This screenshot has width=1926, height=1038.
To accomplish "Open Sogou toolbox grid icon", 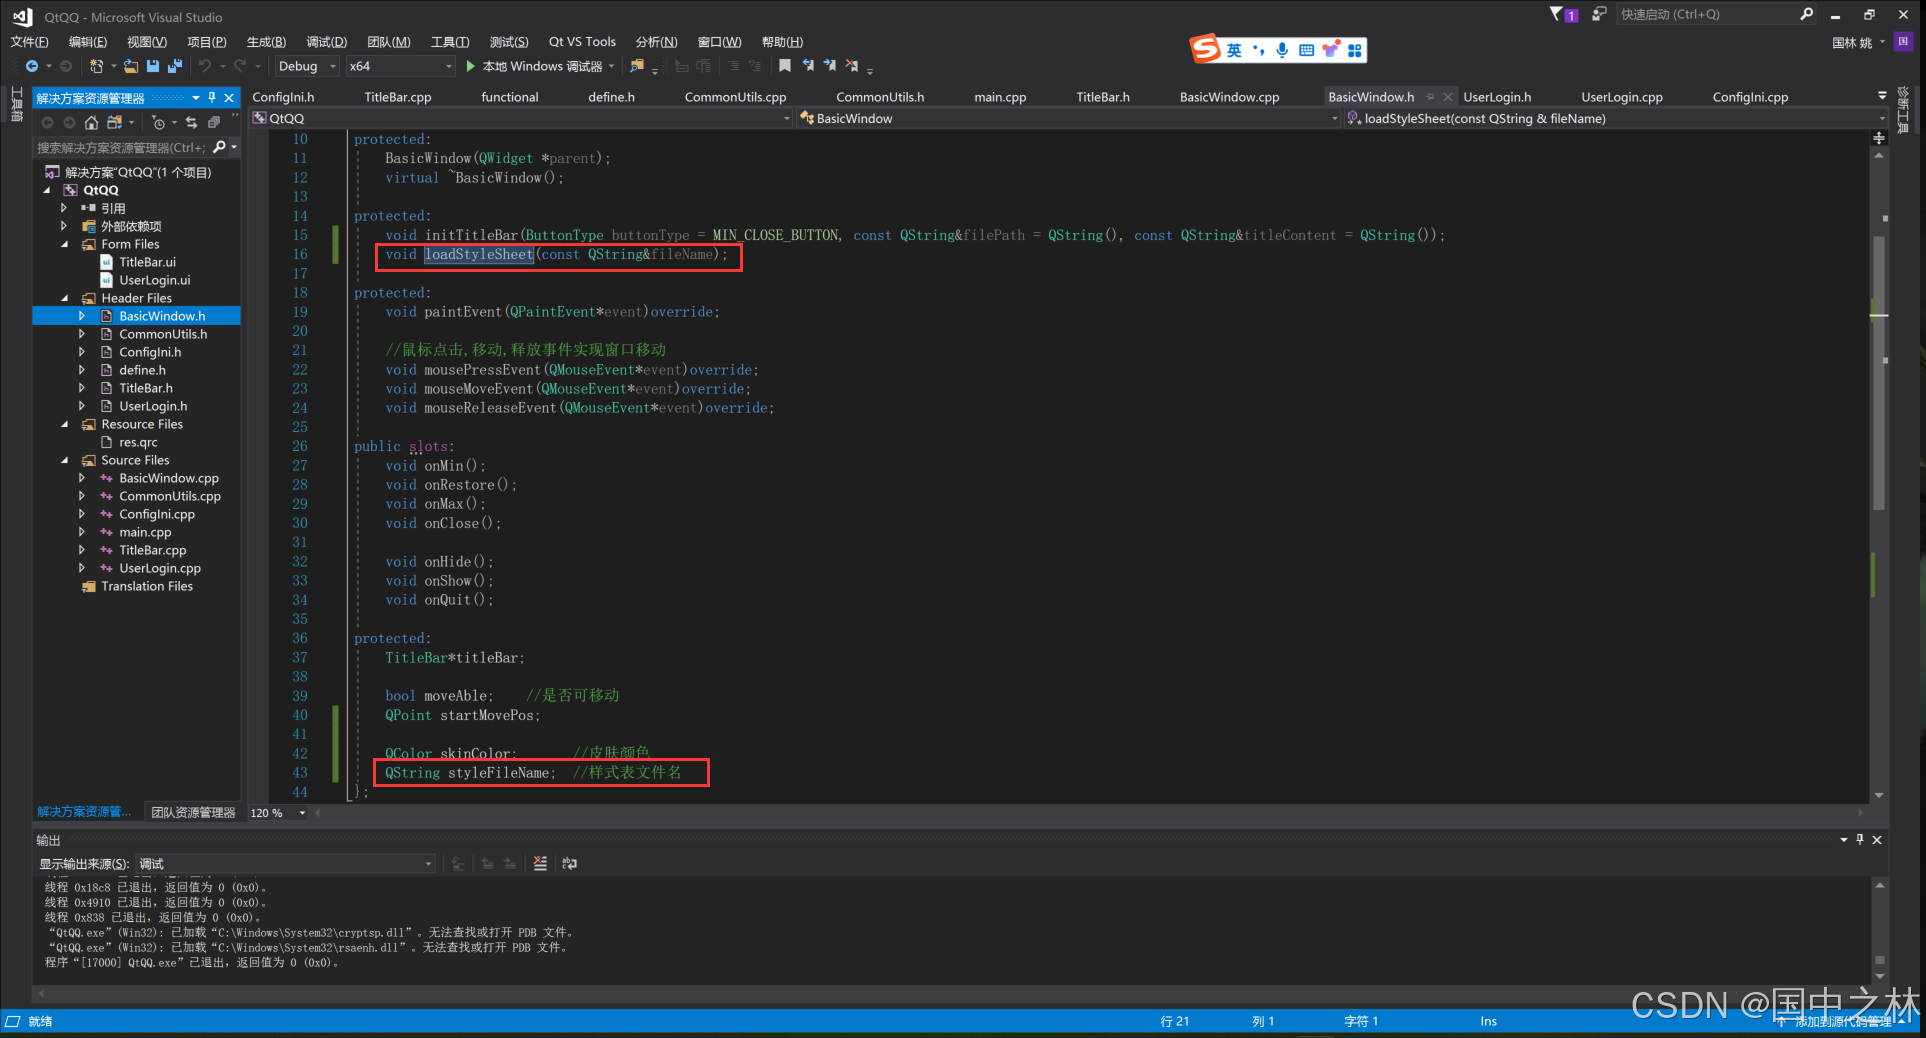I will [x=1355, y=50].
